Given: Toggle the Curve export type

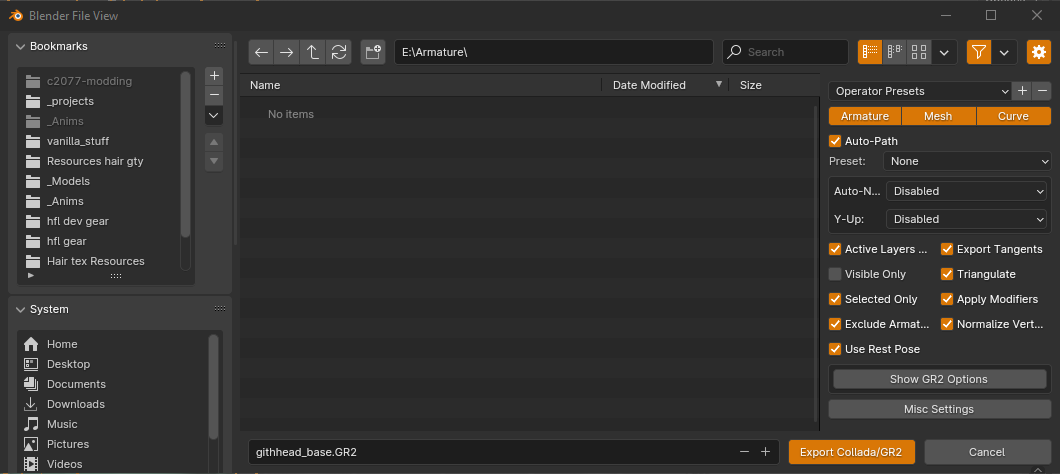Looking at the screenshot, I should tap(1013, 116).
